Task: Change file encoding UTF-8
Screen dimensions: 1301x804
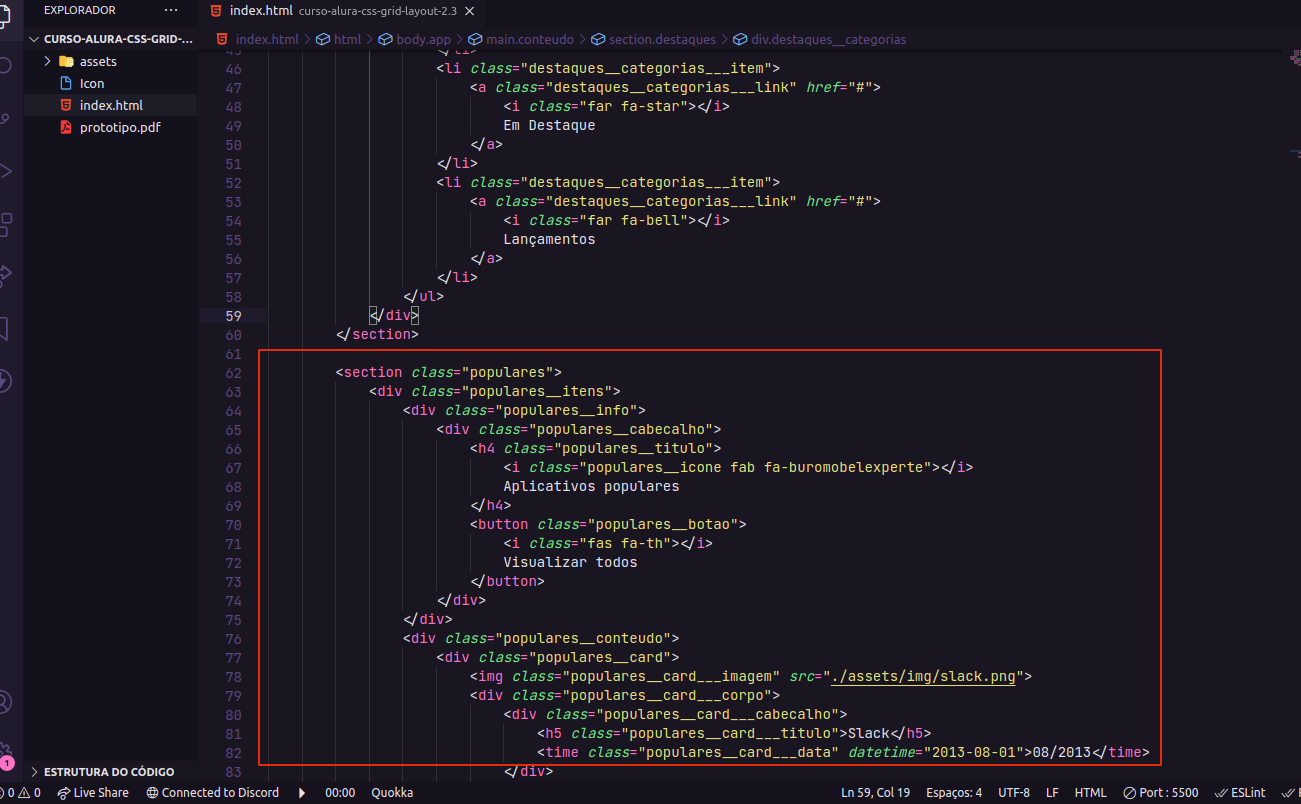Action: click(1013, 793)
